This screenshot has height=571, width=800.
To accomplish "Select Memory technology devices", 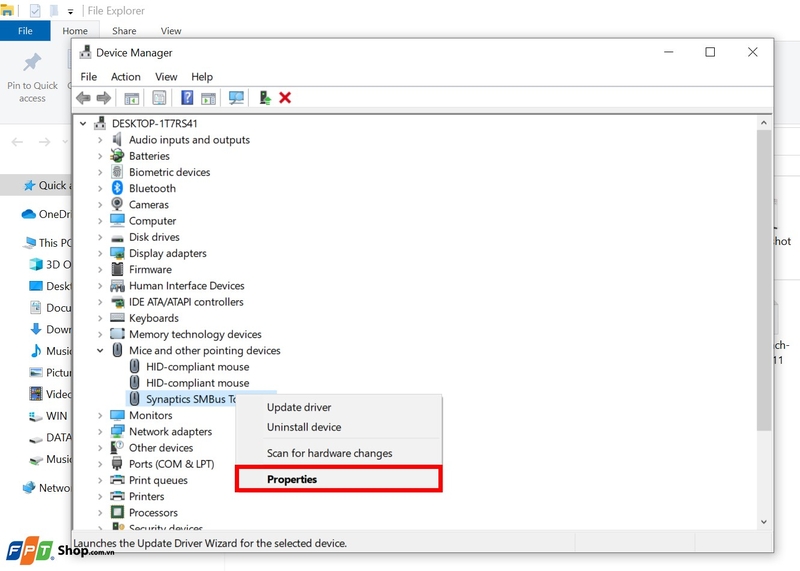I will tap(195, 334).
